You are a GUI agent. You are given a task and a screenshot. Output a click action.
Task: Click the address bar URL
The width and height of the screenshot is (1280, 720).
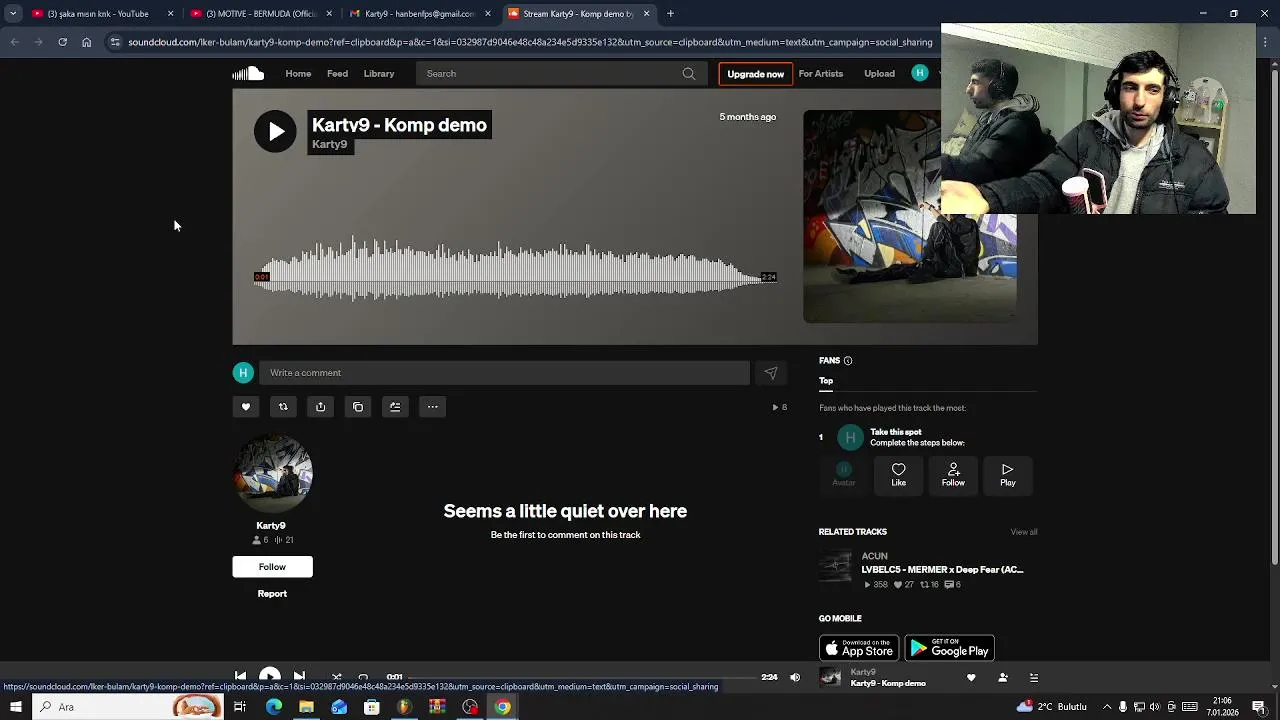(530, 42)
